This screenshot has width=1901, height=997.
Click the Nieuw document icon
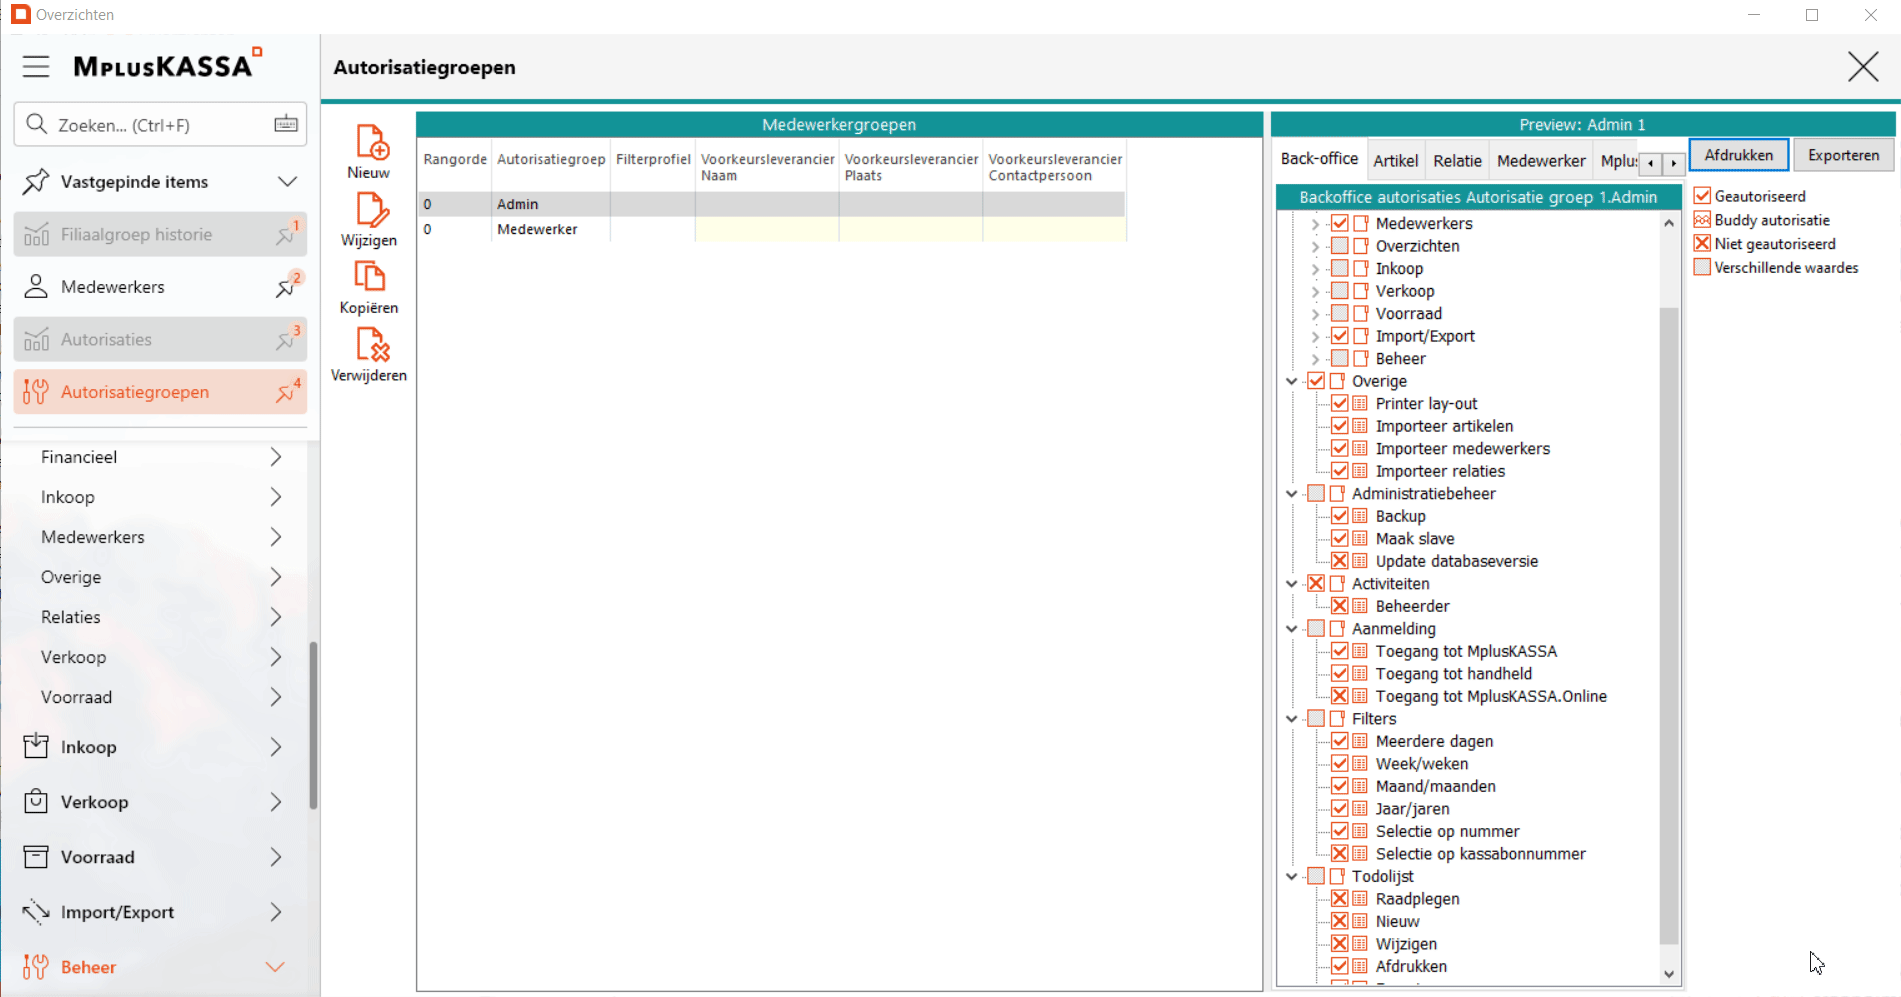point(372,142)
